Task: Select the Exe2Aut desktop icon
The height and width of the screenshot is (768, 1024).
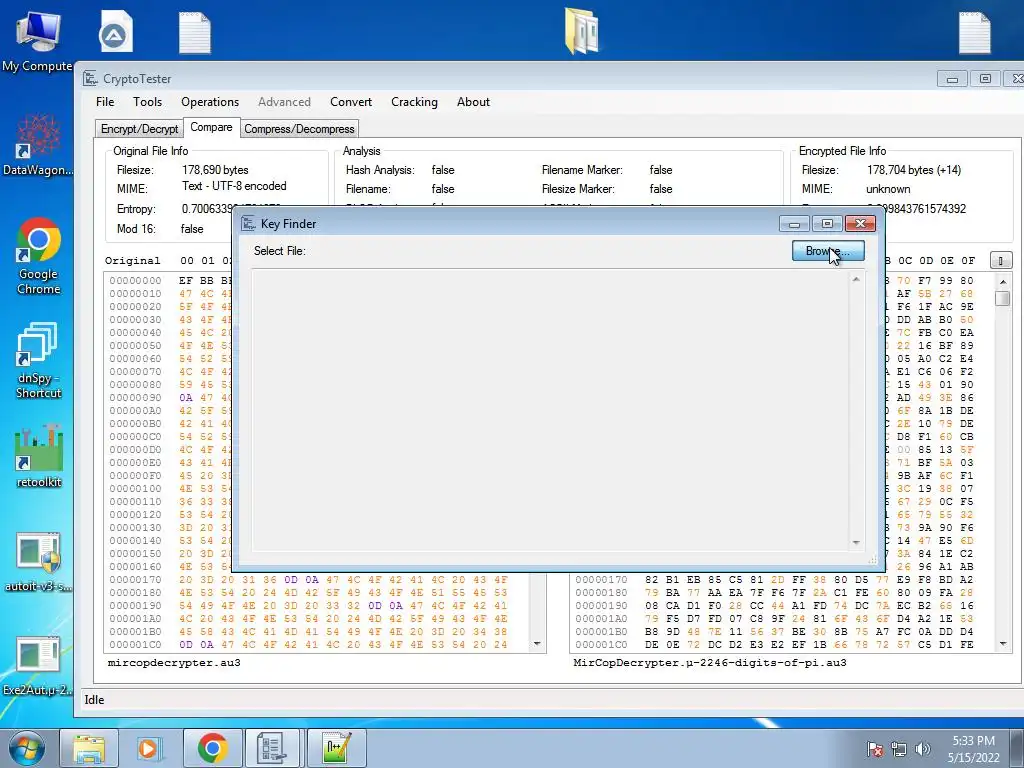Action: [x=38, y=666]
